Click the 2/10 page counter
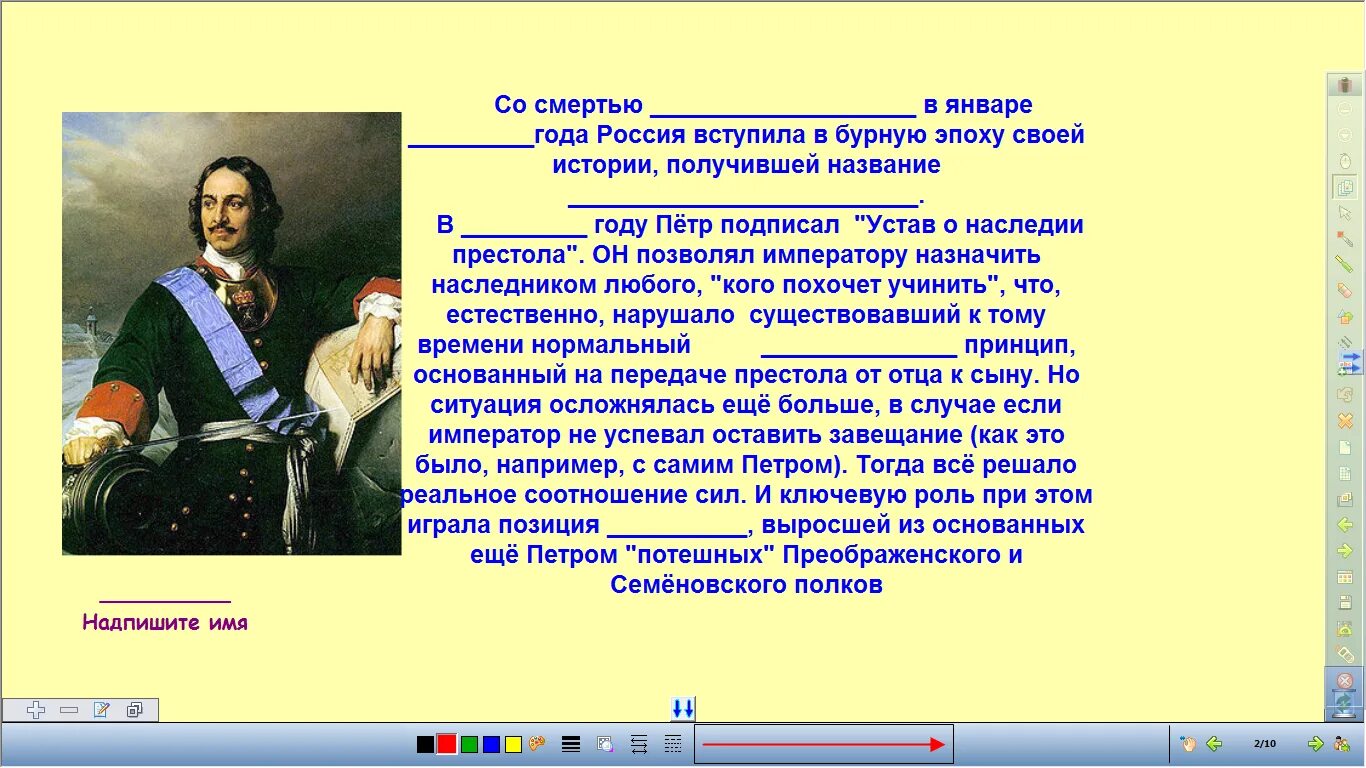 [x=1265, y=744]
